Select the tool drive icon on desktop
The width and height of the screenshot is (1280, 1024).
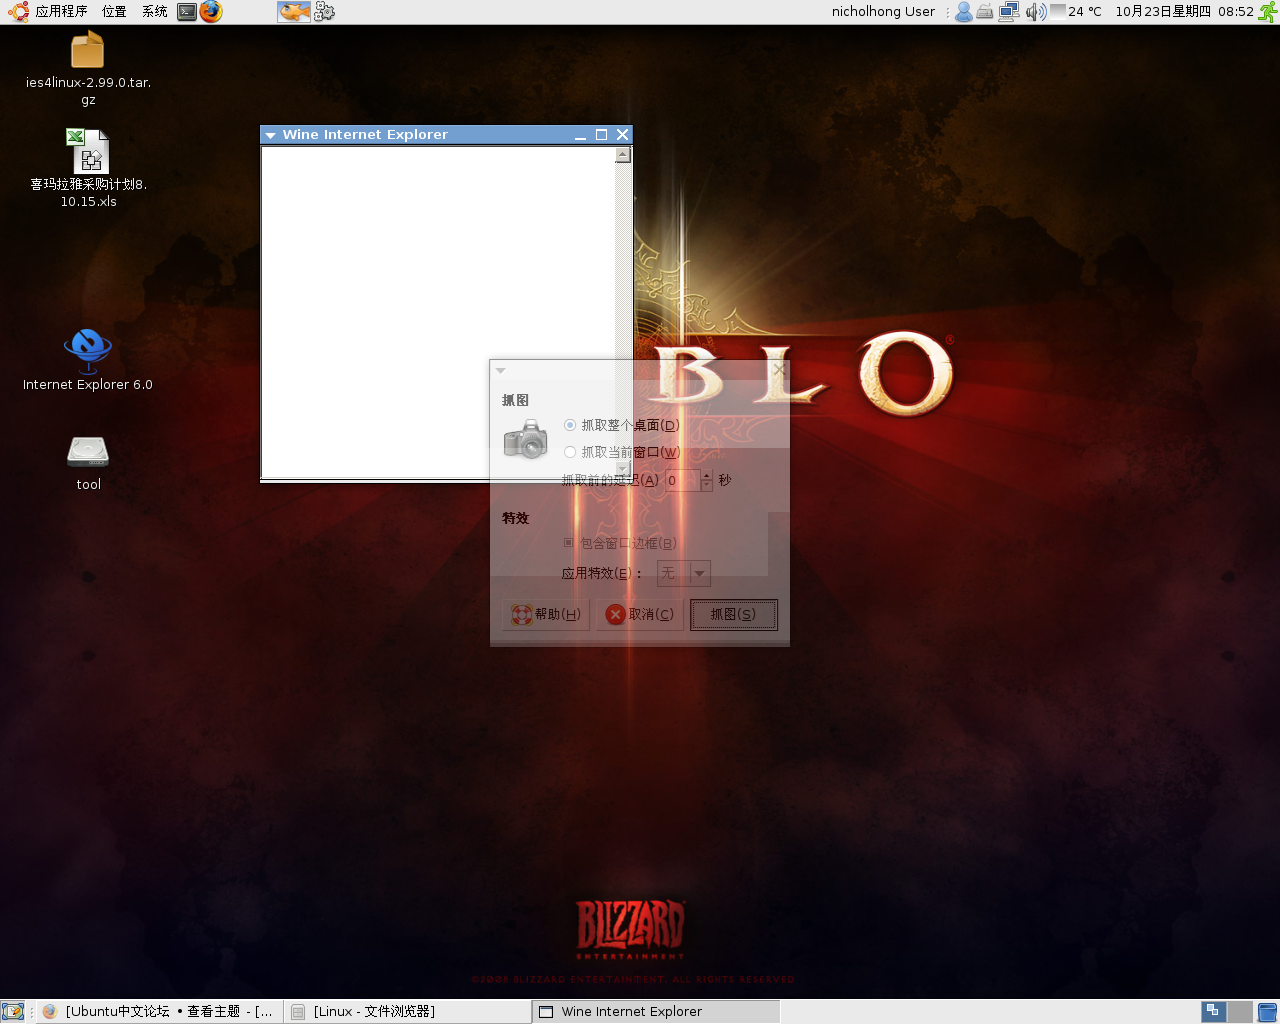pyautogui.click(x=88, y=463)
